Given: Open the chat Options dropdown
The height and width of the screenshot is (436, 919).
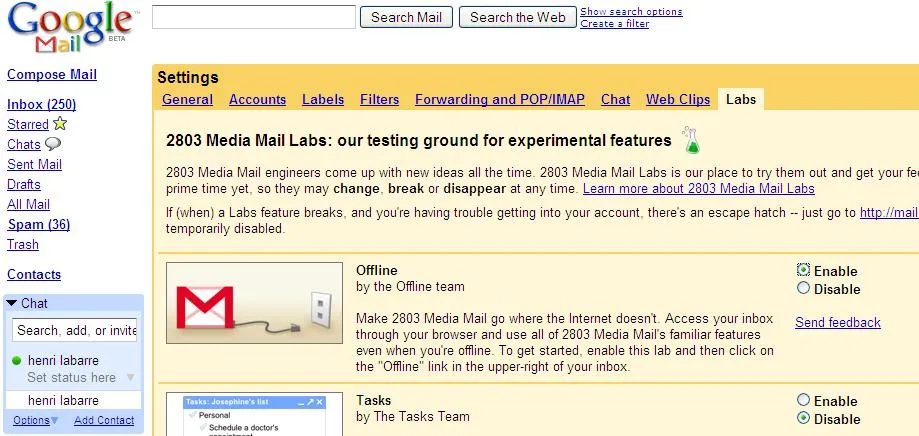Looking at the screenshot, I should 35,420.
